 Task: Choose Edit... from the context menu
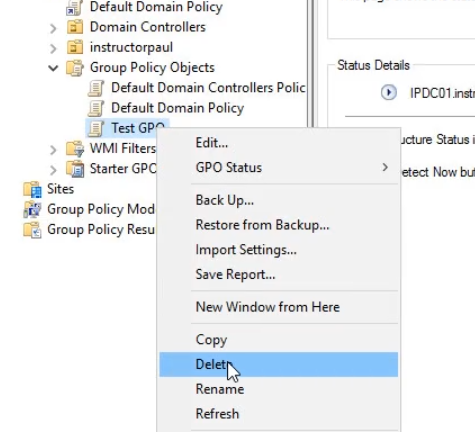tap(278, 143)
